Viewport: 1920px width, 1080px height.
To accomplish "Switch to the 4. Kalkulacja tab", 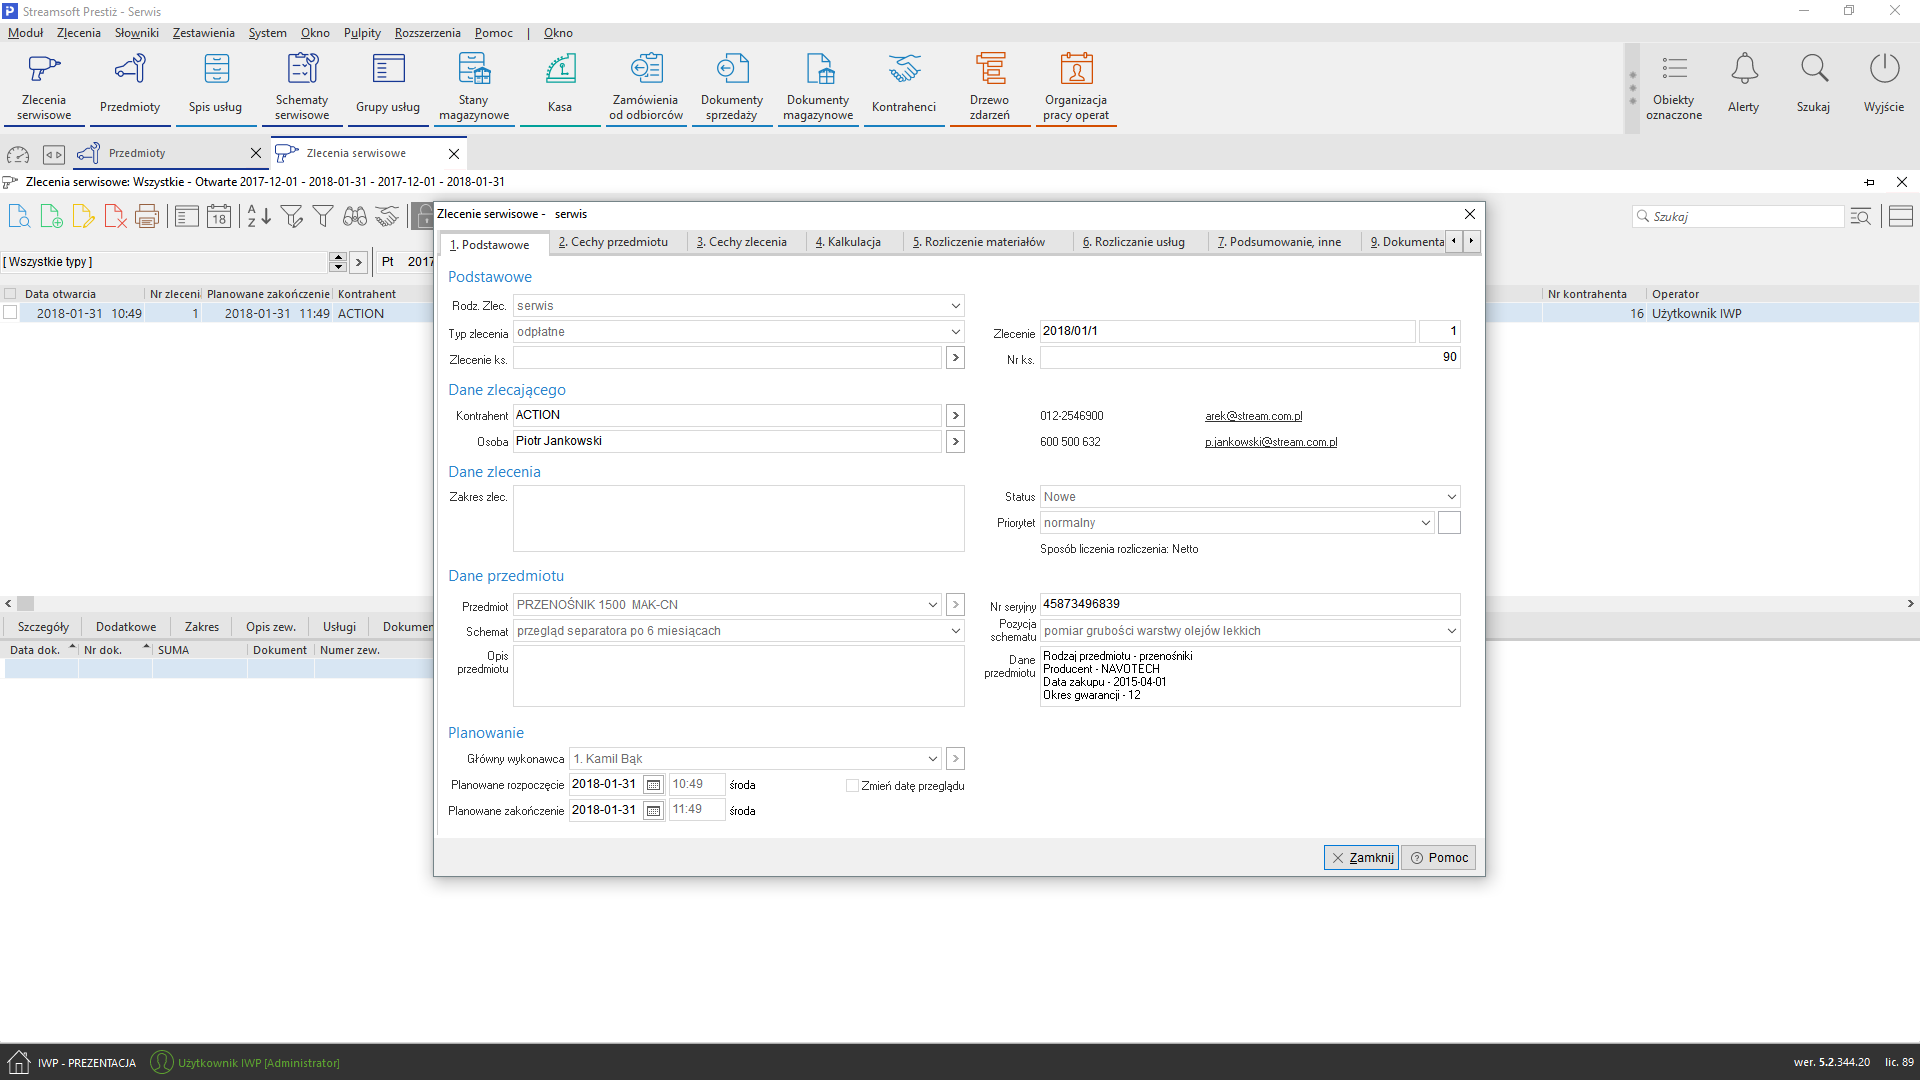I will click(848, 242).
